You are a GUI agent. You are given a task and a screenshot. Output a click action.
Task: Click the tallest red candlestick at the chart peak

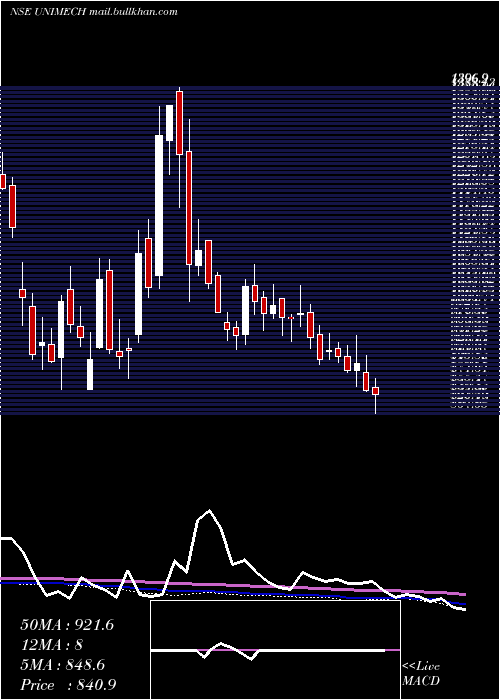tap(179, 123)
